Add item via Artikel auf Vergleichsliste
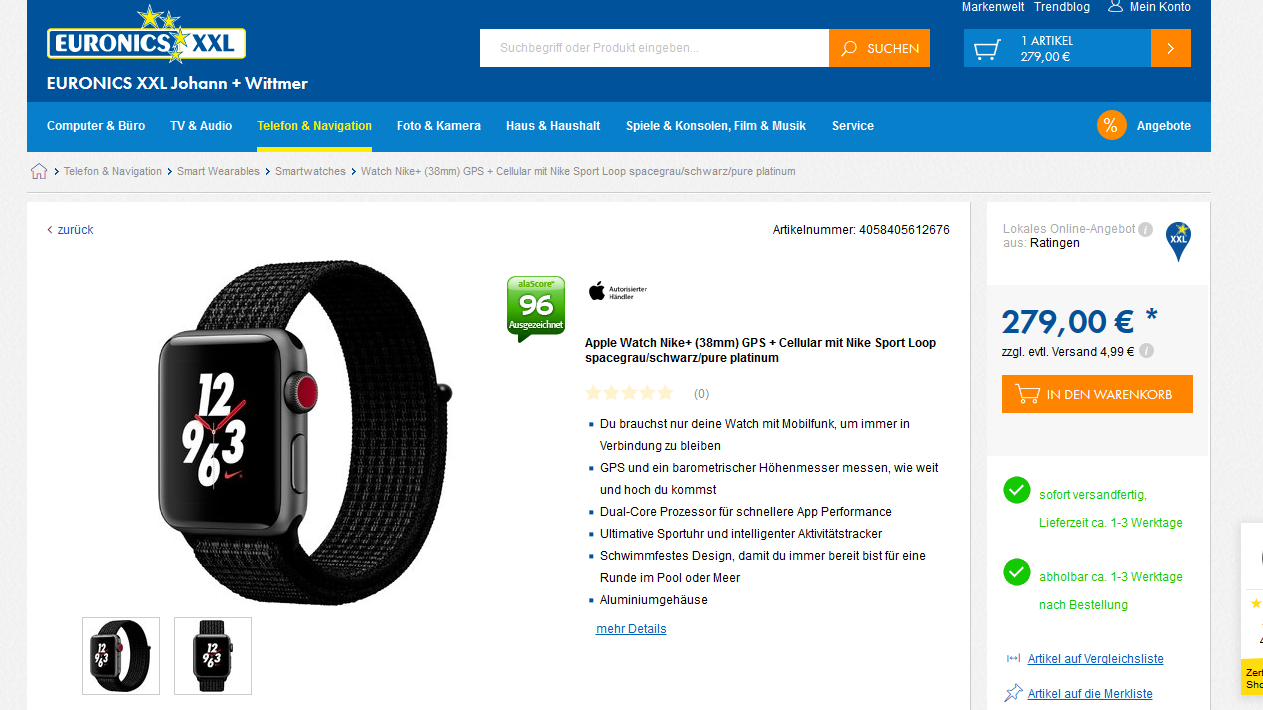This screenshot has width=1263, height=710. click(x=1095, y=659)
